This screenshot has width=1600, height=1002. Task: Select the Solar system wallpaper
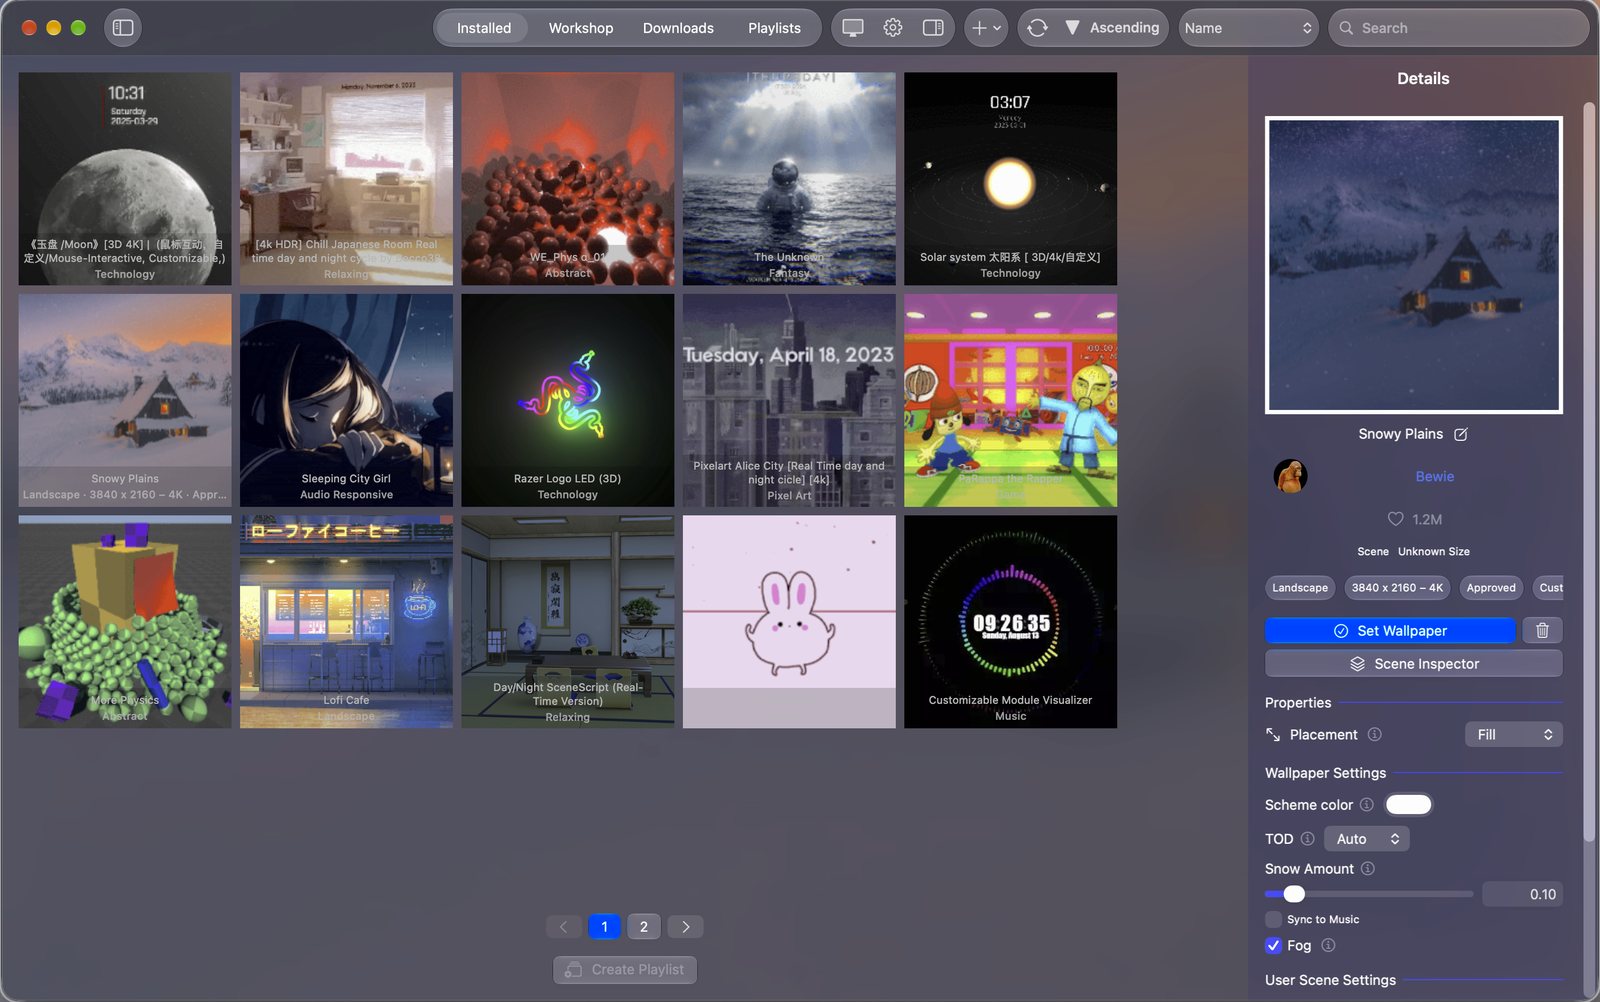1010,179
